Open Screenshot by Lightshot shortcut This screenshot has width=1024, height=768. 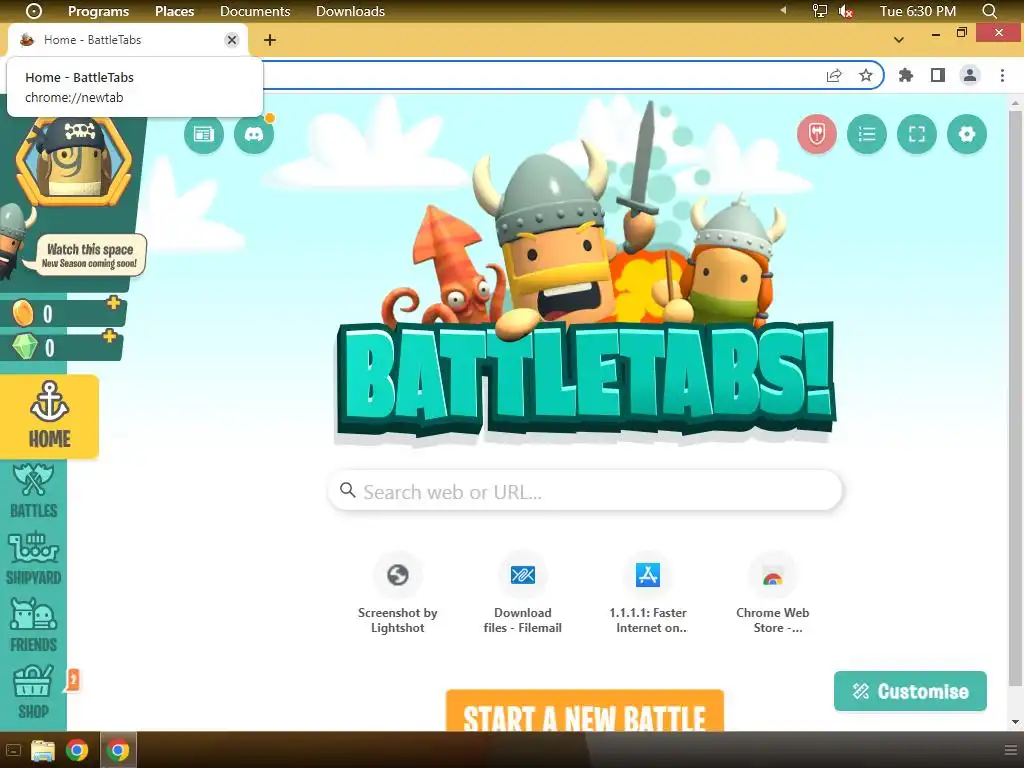point(398,593)
